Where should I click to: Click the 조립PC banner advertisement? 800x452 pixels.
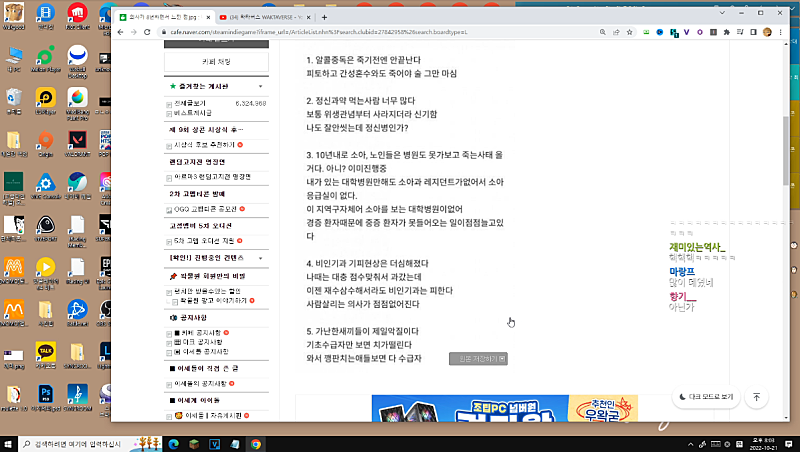click(505, 408)
